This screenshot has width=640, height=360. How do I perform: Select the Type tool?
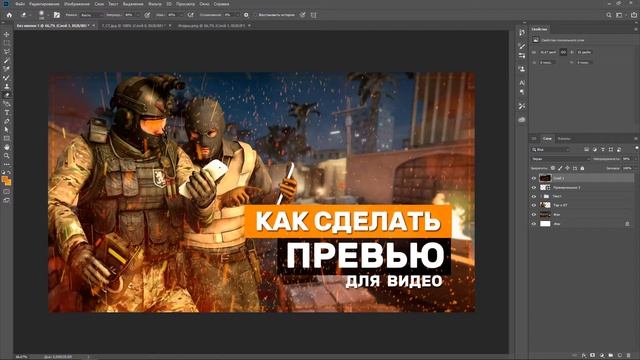coord(7,113)
